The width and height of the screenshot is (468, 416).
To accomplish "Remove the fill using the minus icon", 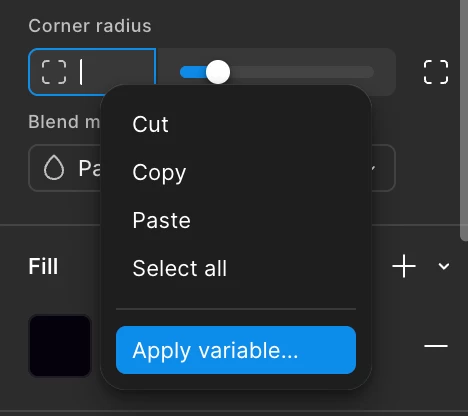I will pos(436,346).
